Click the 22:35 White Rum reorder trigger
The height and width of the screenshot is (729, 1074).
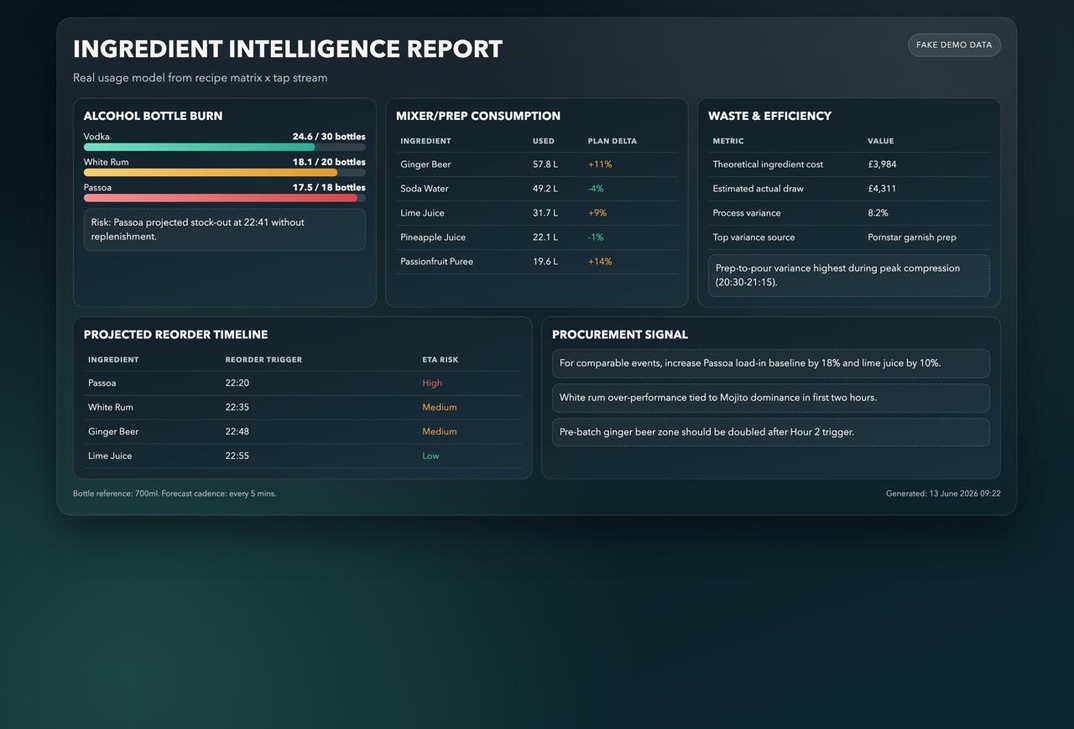pyautogui.click(x=237, y=407)
